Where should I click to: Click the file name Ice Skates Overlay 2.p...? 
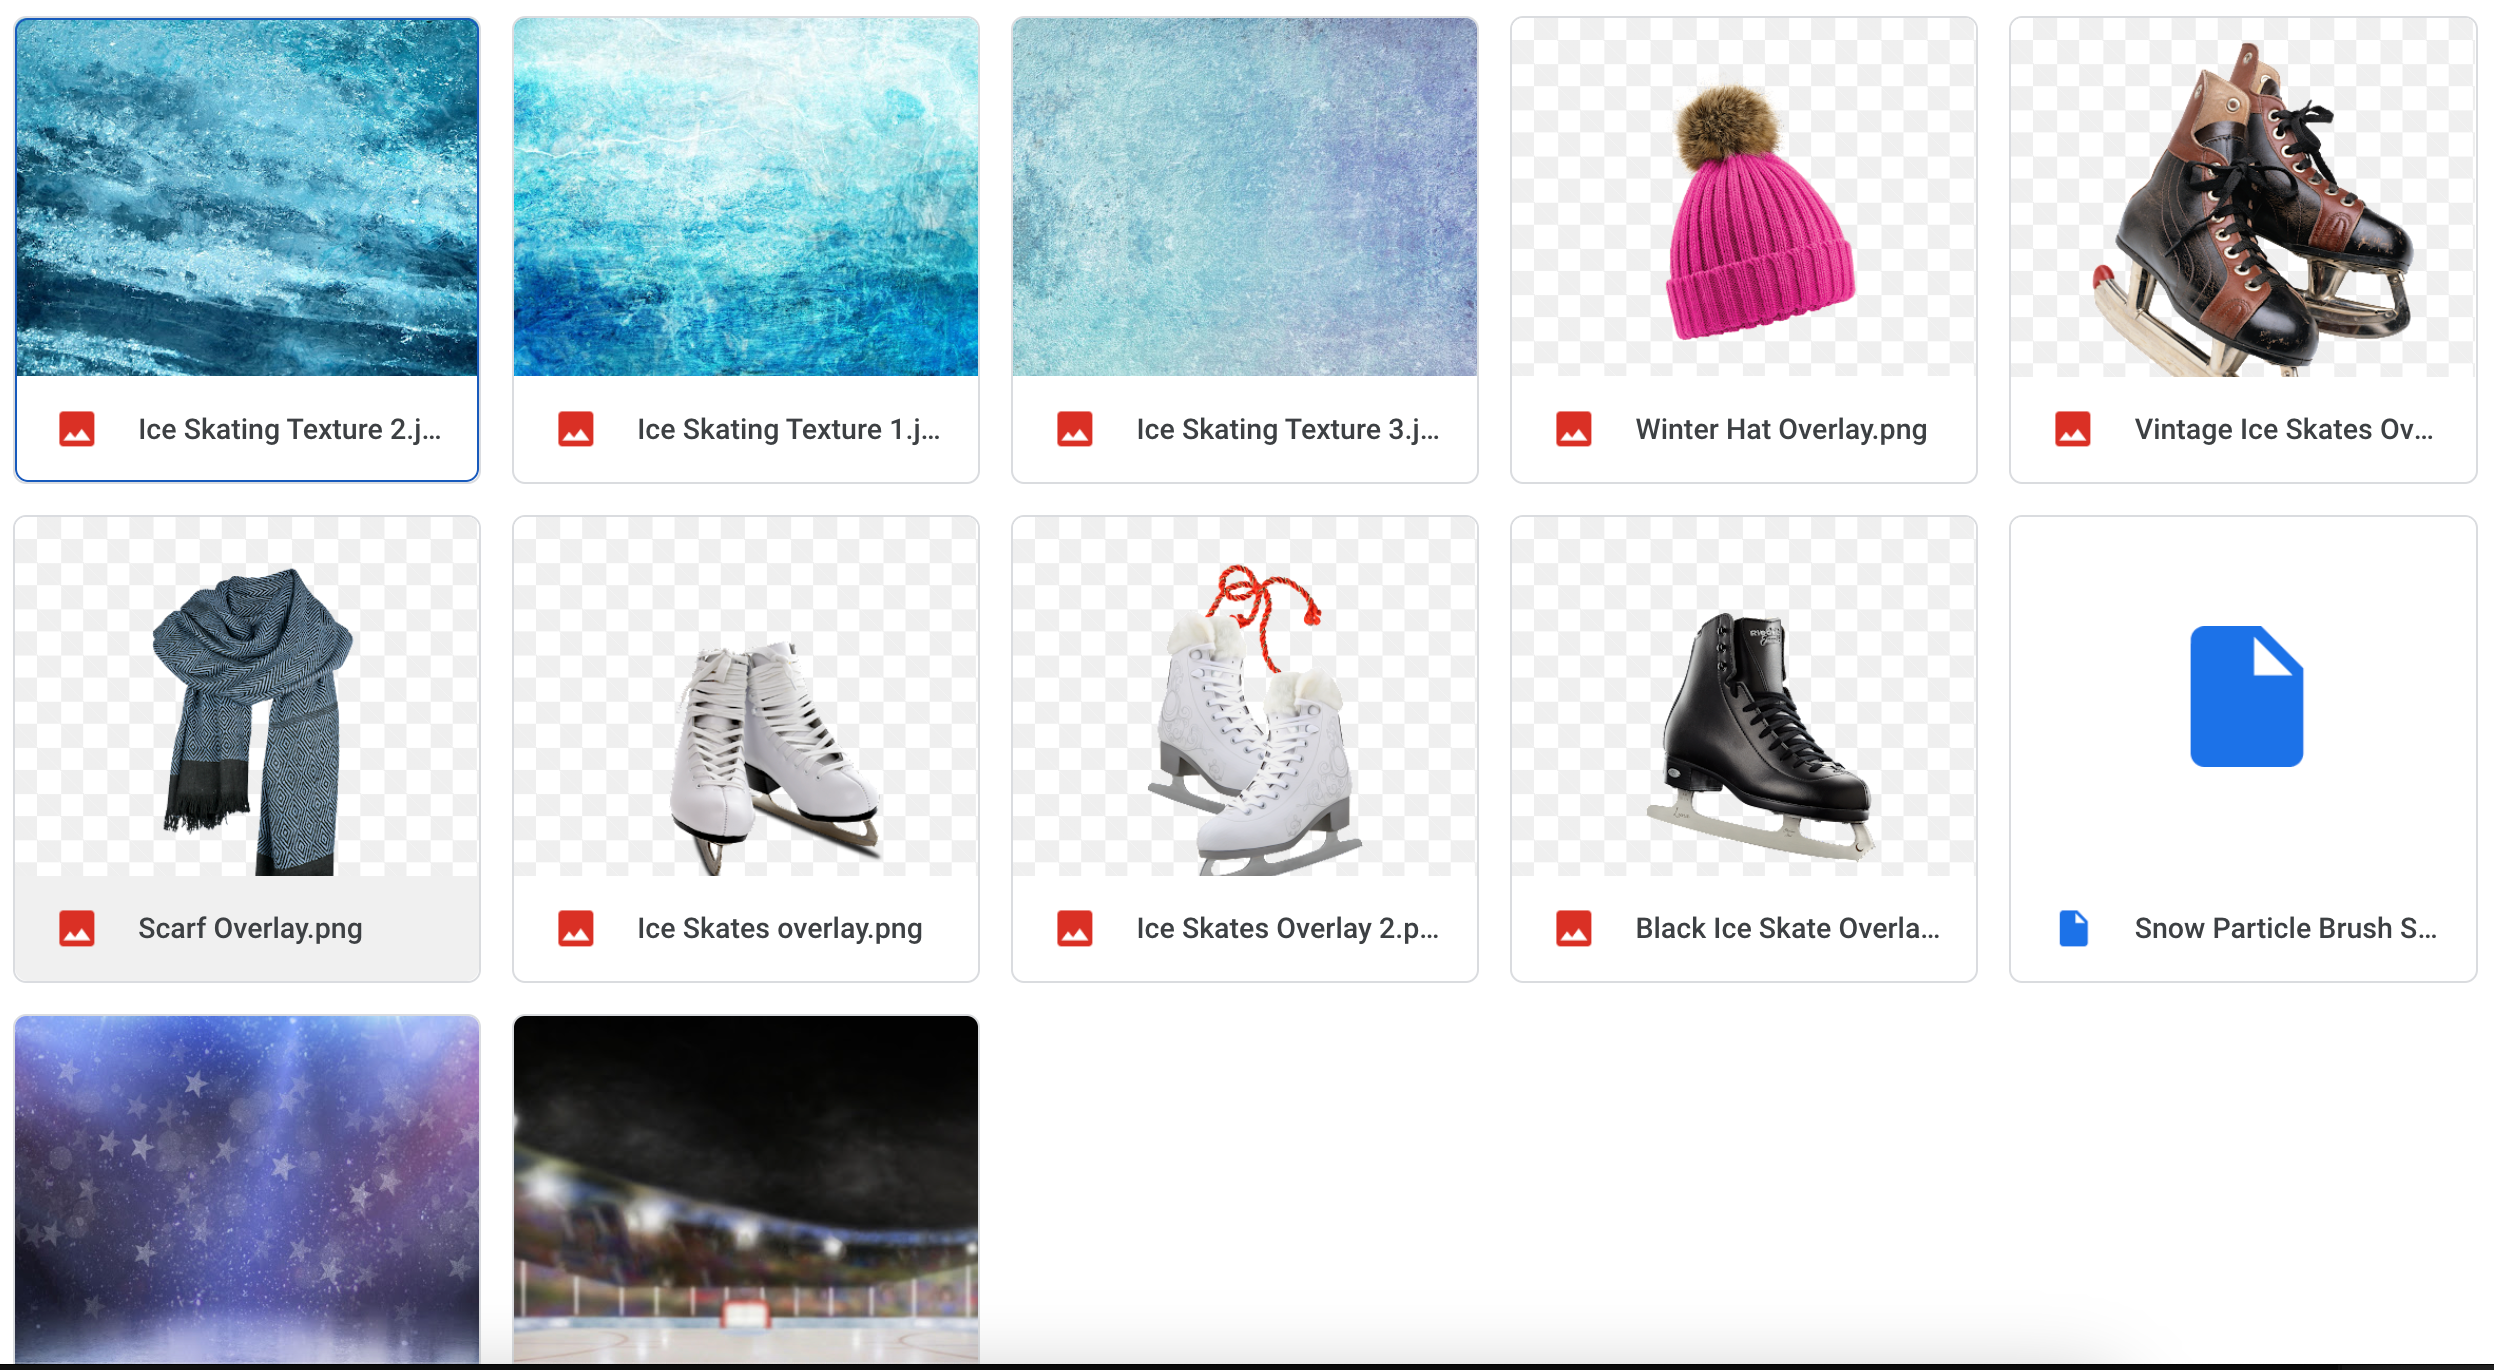tap(1288, 928)
